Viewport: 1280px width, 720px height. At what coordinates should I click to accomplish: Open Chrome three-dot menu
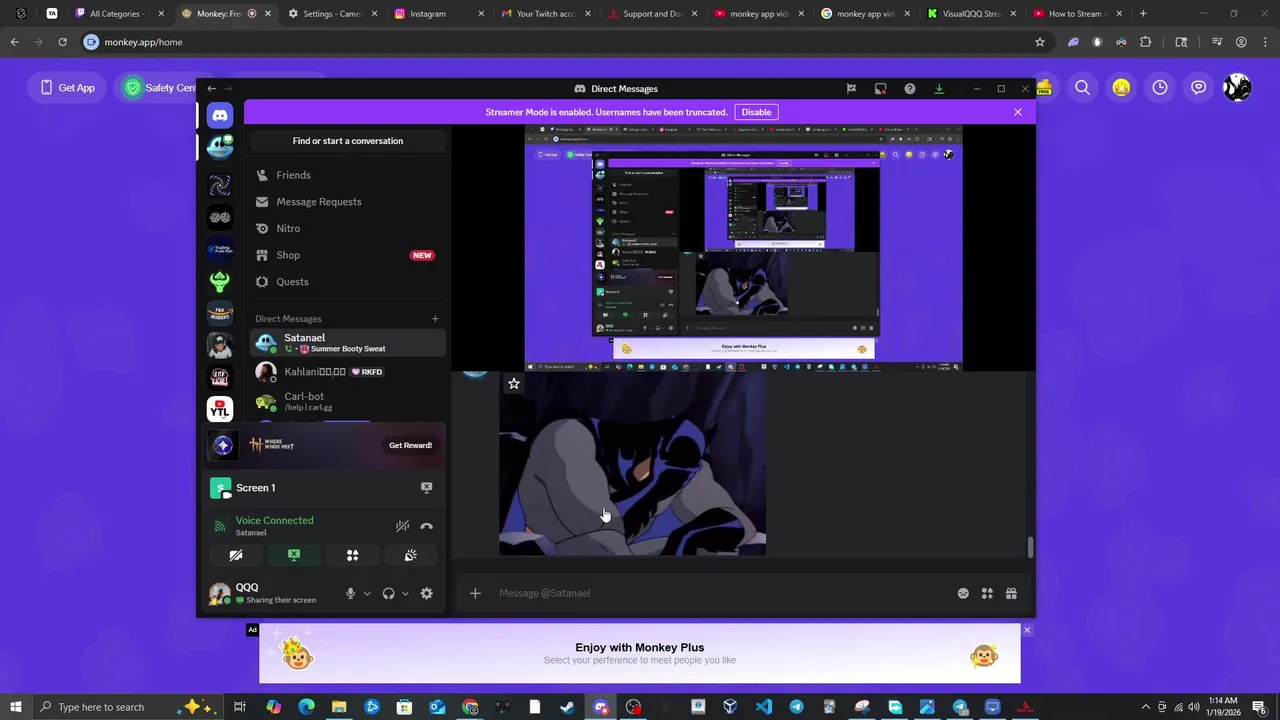coord(1265,42)
